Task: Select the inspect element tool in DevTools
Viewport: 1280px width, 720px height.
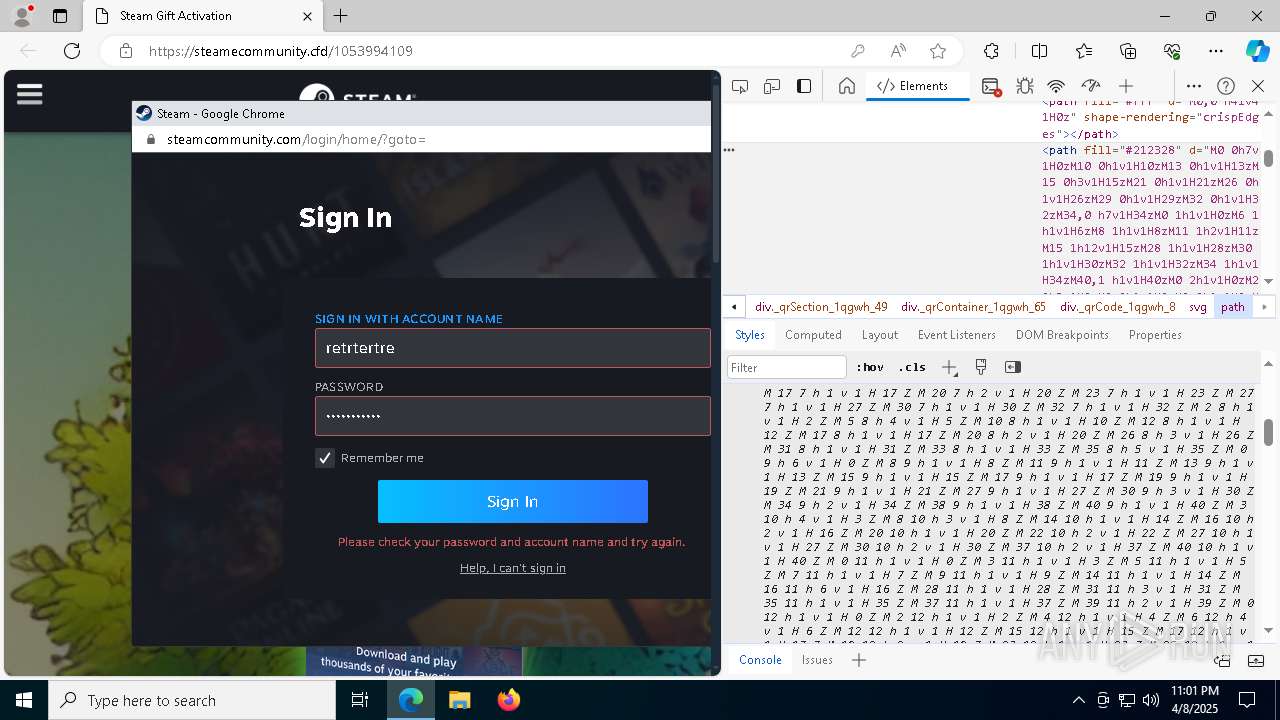Action: pos(740,86)
